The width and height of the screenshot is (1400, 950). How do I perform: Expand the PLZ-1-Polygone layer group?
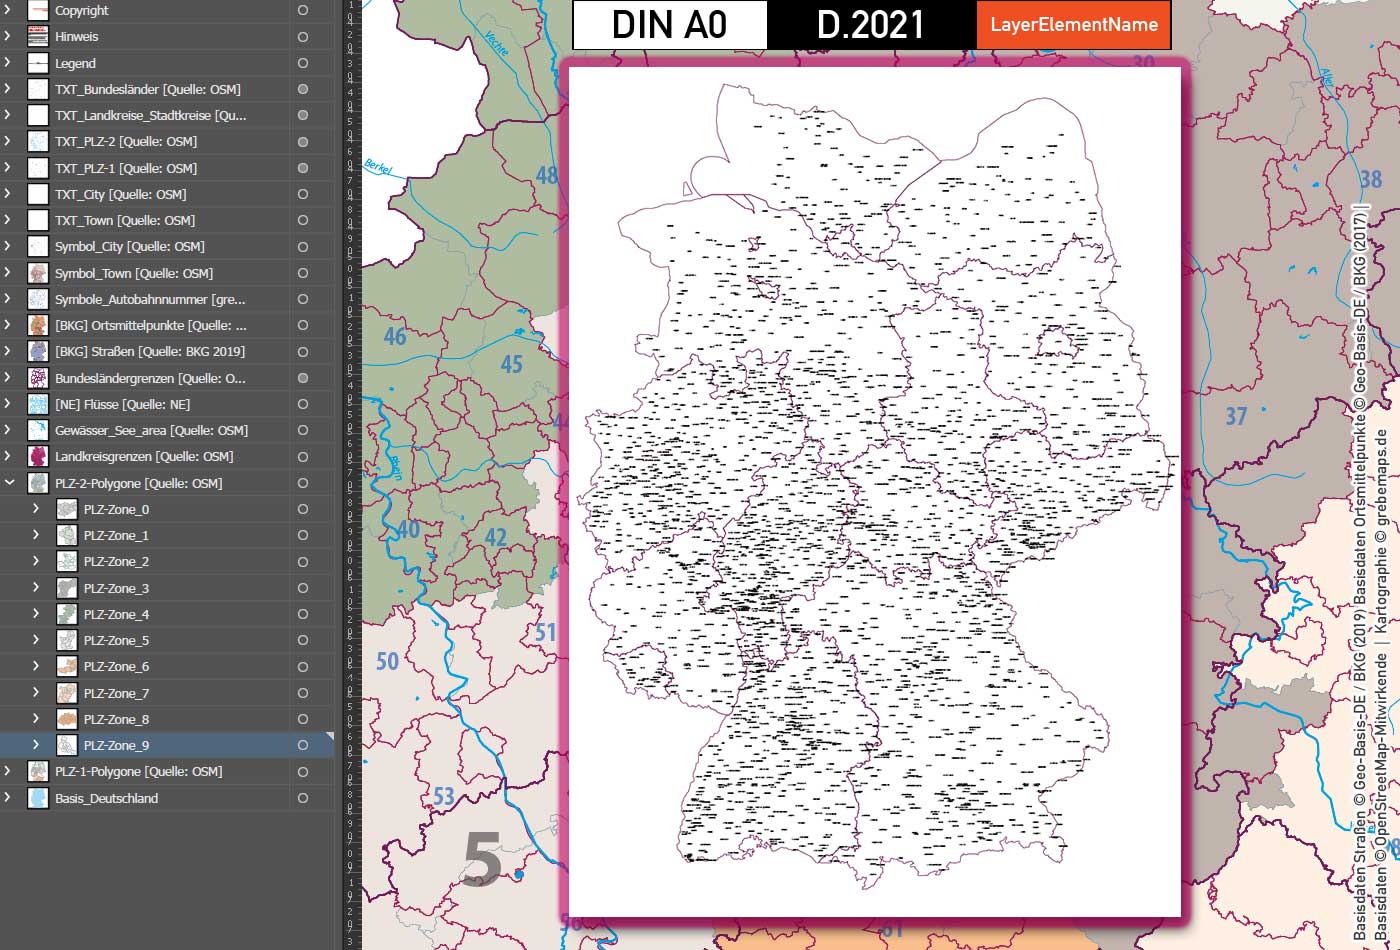click(x=10, y=771)
